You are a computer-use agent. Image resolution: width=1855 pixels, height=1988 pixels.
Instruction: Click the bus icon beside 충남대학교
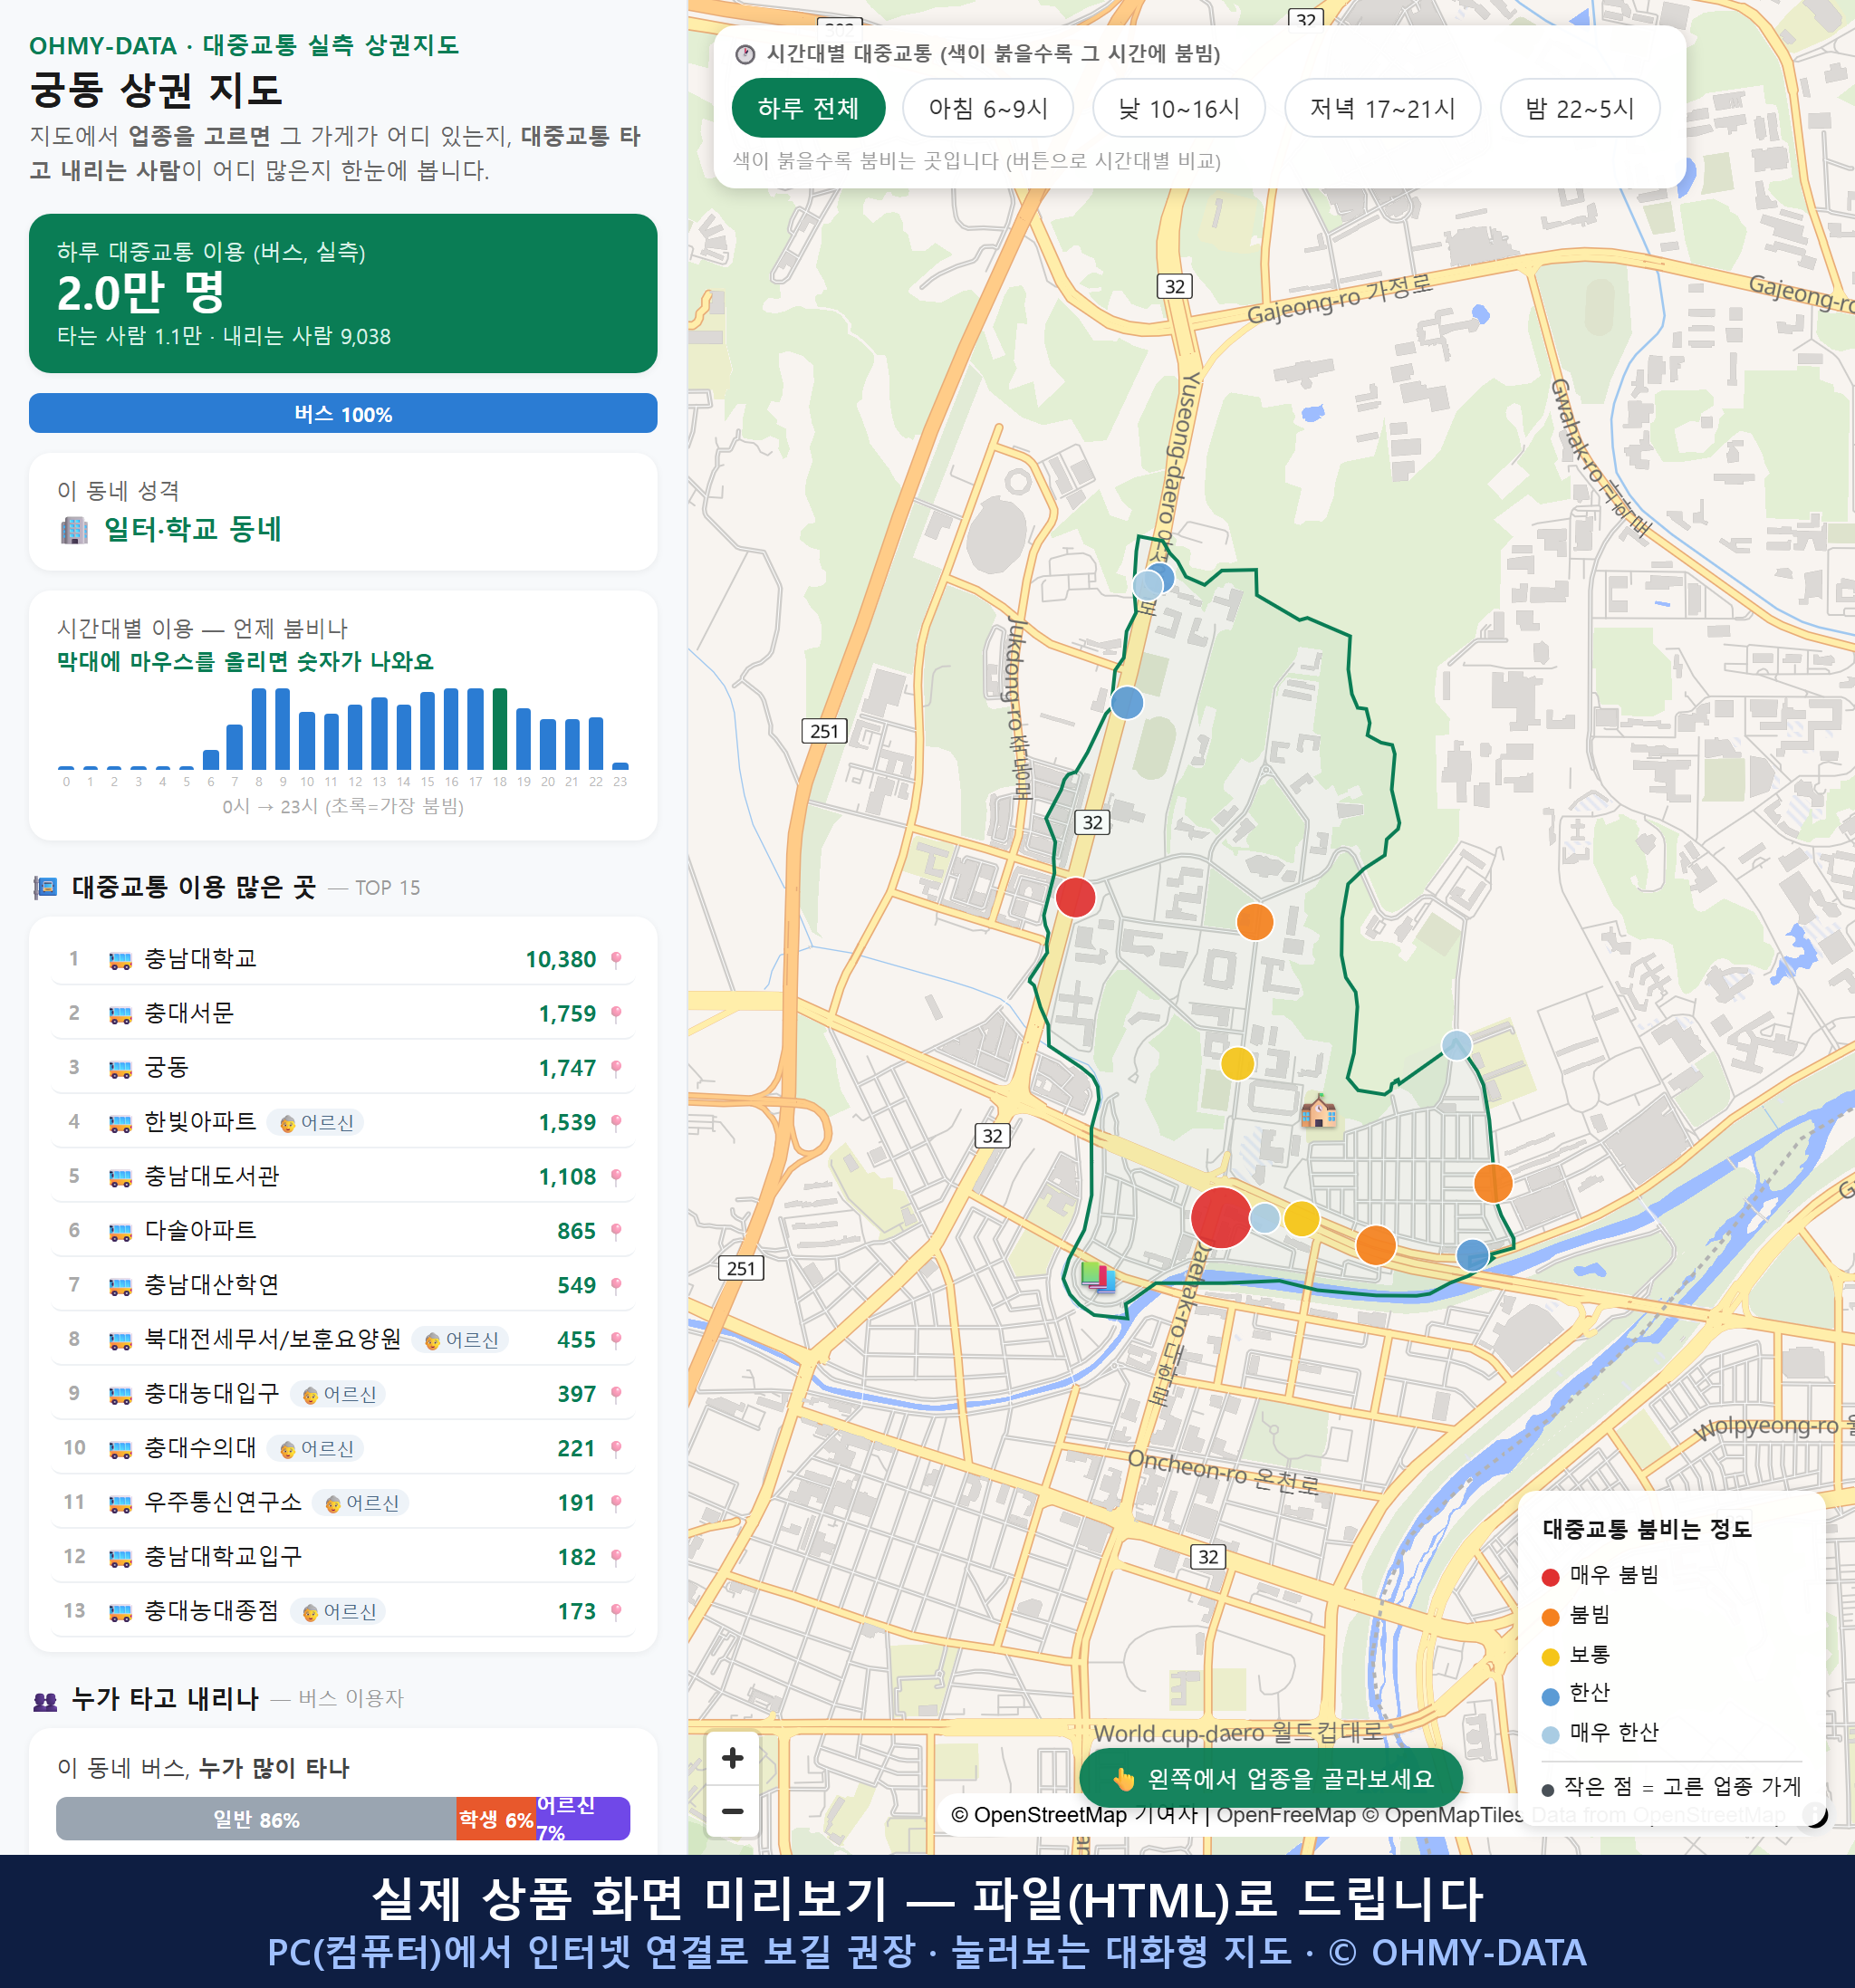point(120,960)
